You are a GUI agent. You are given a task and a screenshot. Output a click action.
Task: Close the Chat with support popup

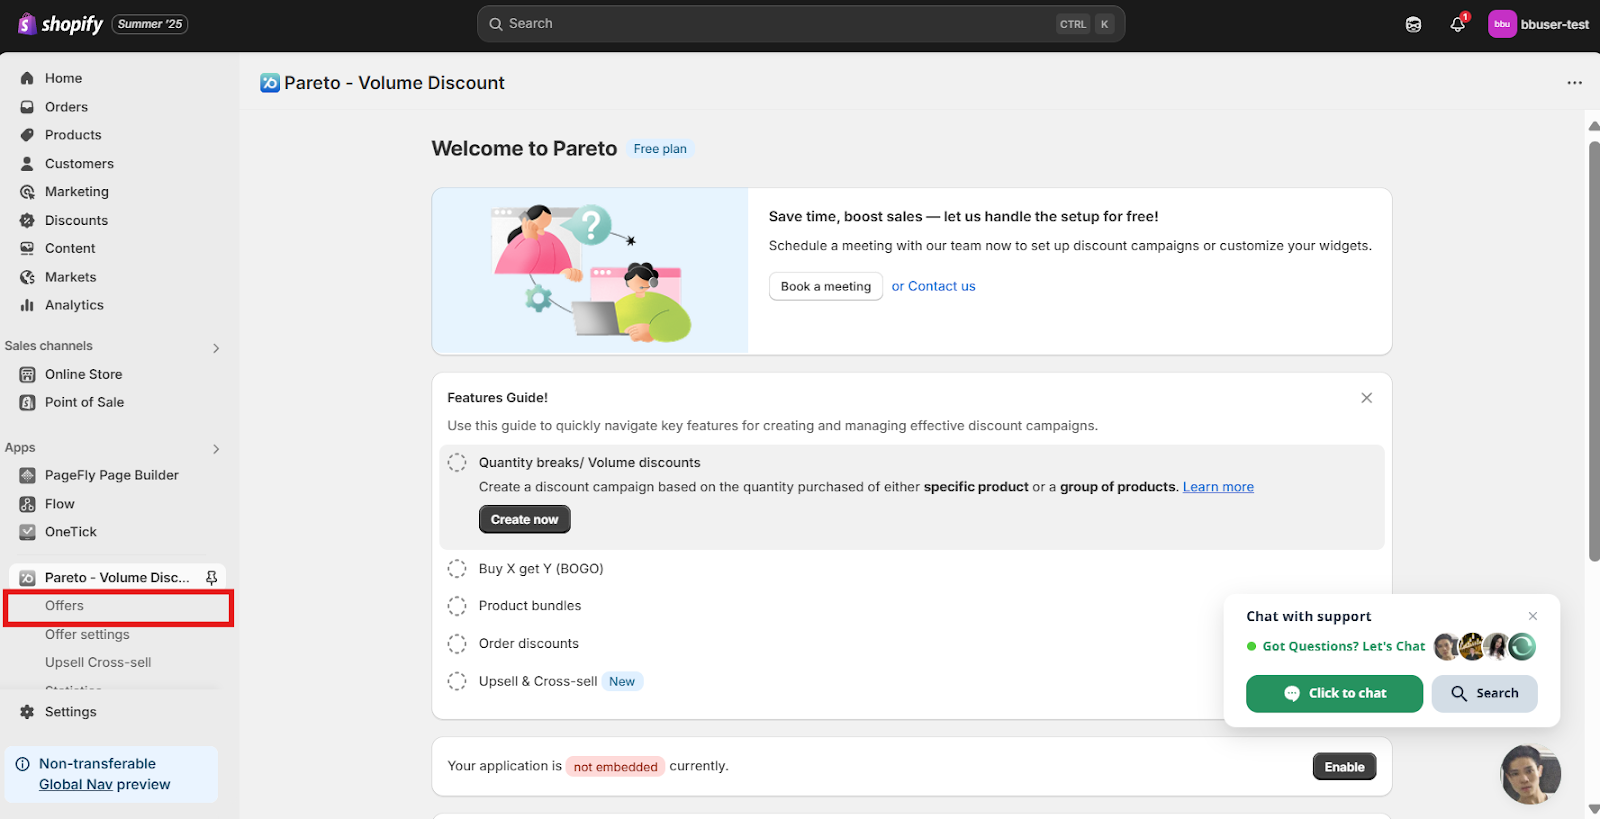pos(1533,616)
